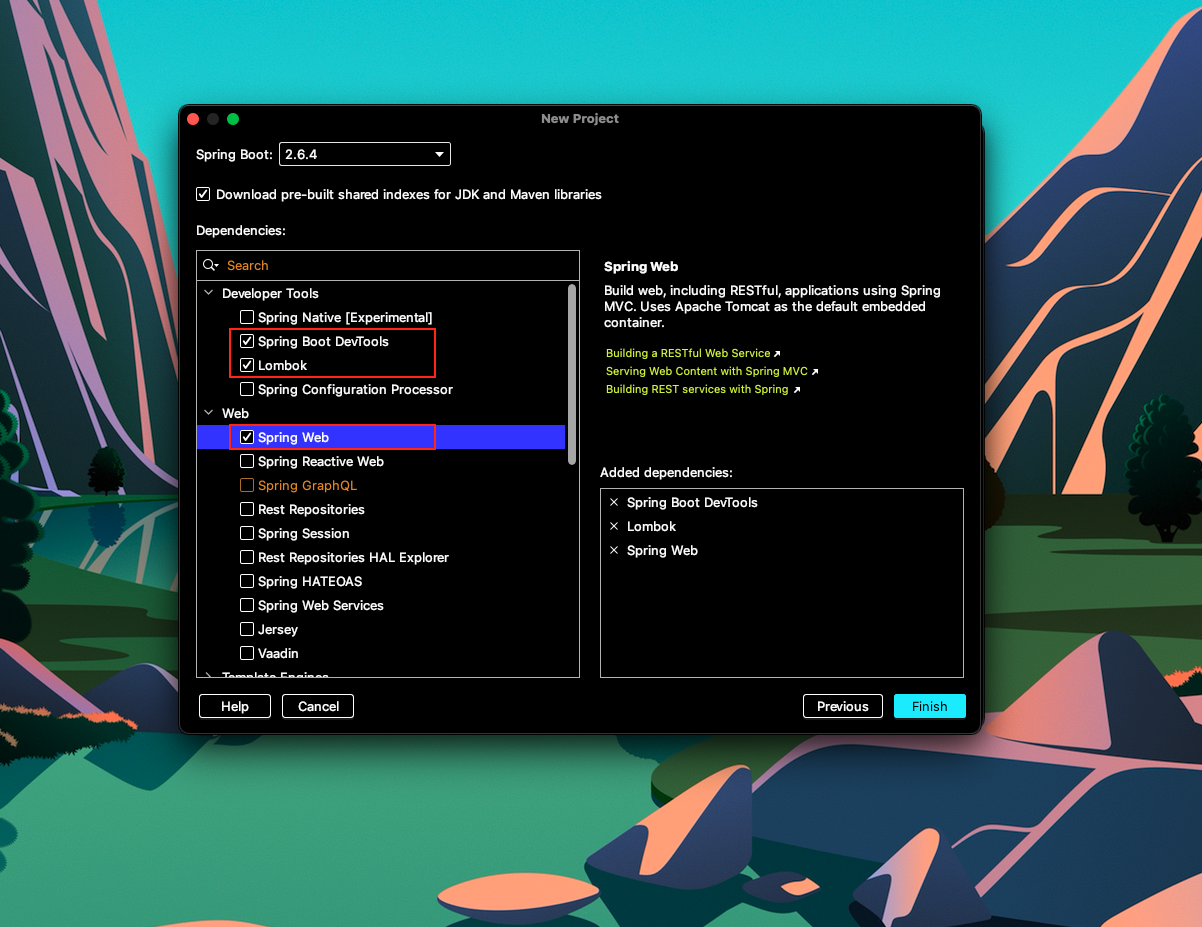Screen dimensions: 1202x927
Task: Toggle Download pre-built shared indexes checkbox
Action: [x=203, y=194]
